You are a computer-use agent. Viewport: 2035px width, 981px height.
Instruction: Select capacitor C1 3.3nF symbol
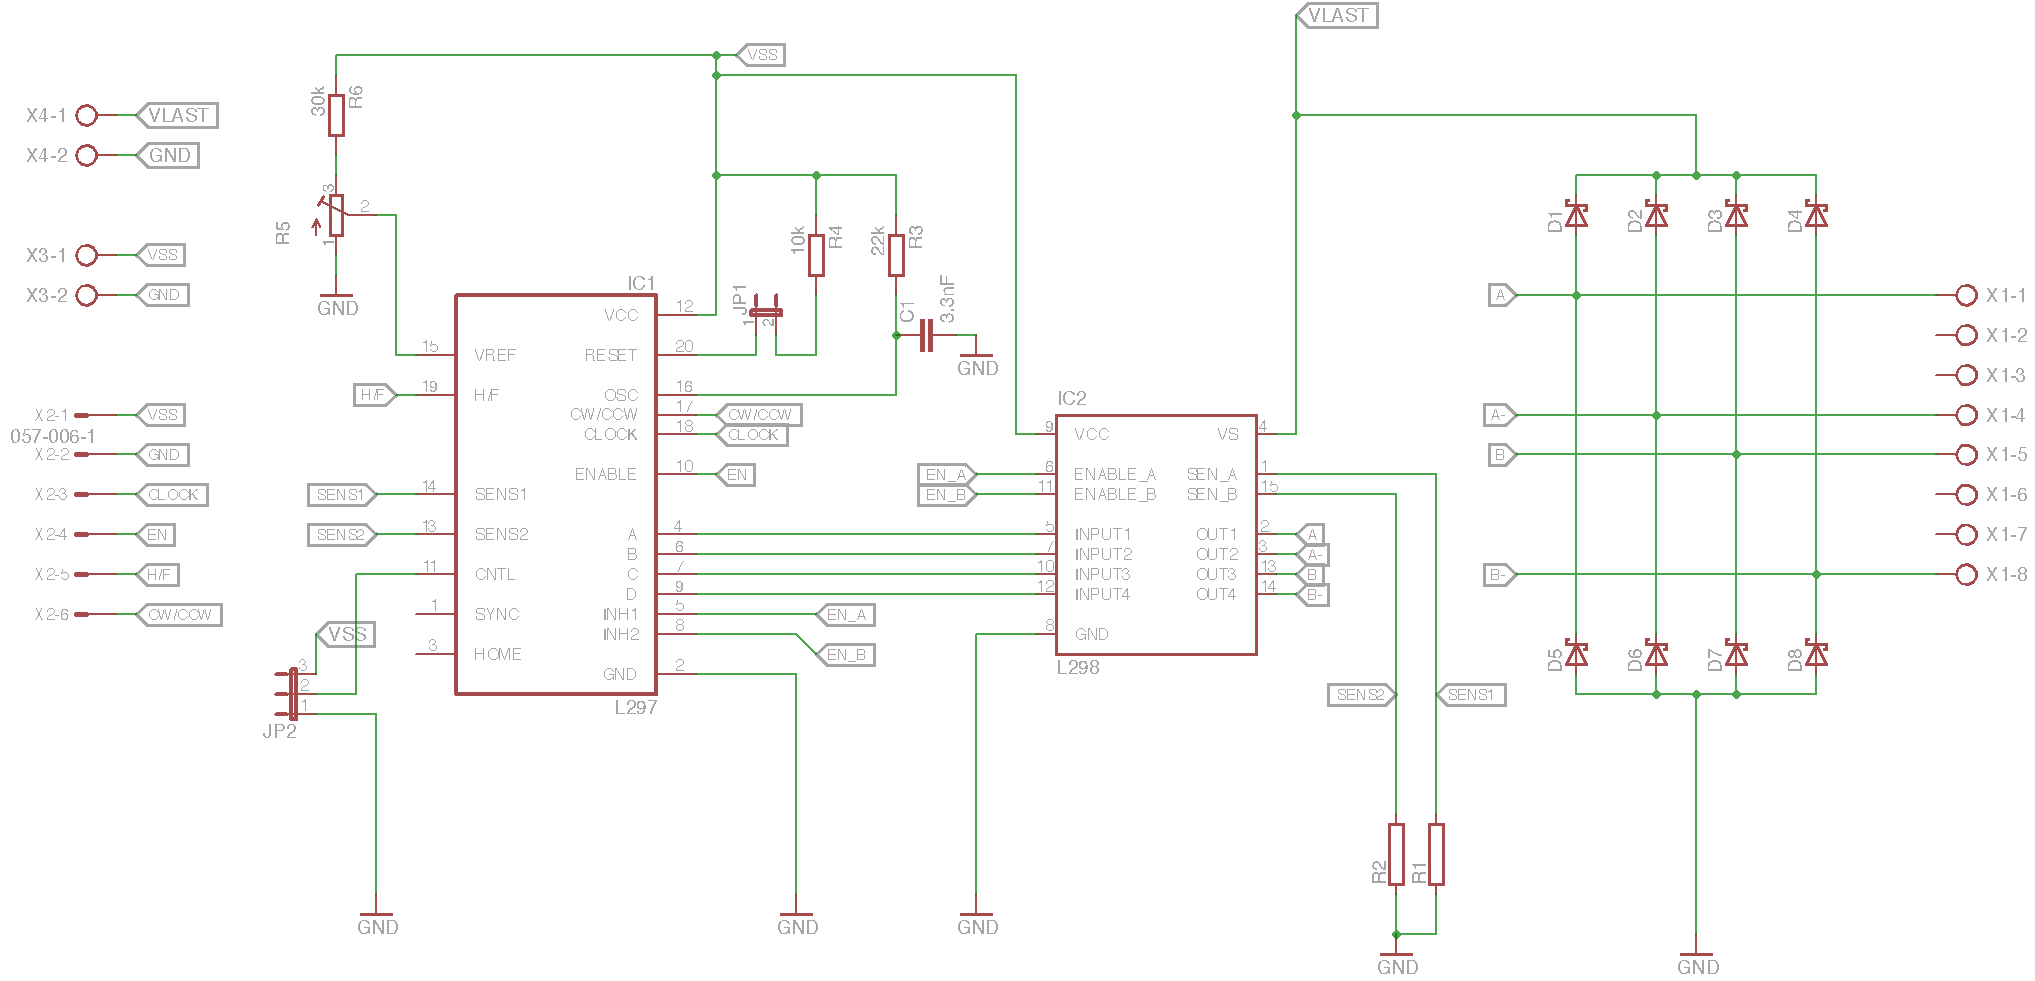click(926, 335)
